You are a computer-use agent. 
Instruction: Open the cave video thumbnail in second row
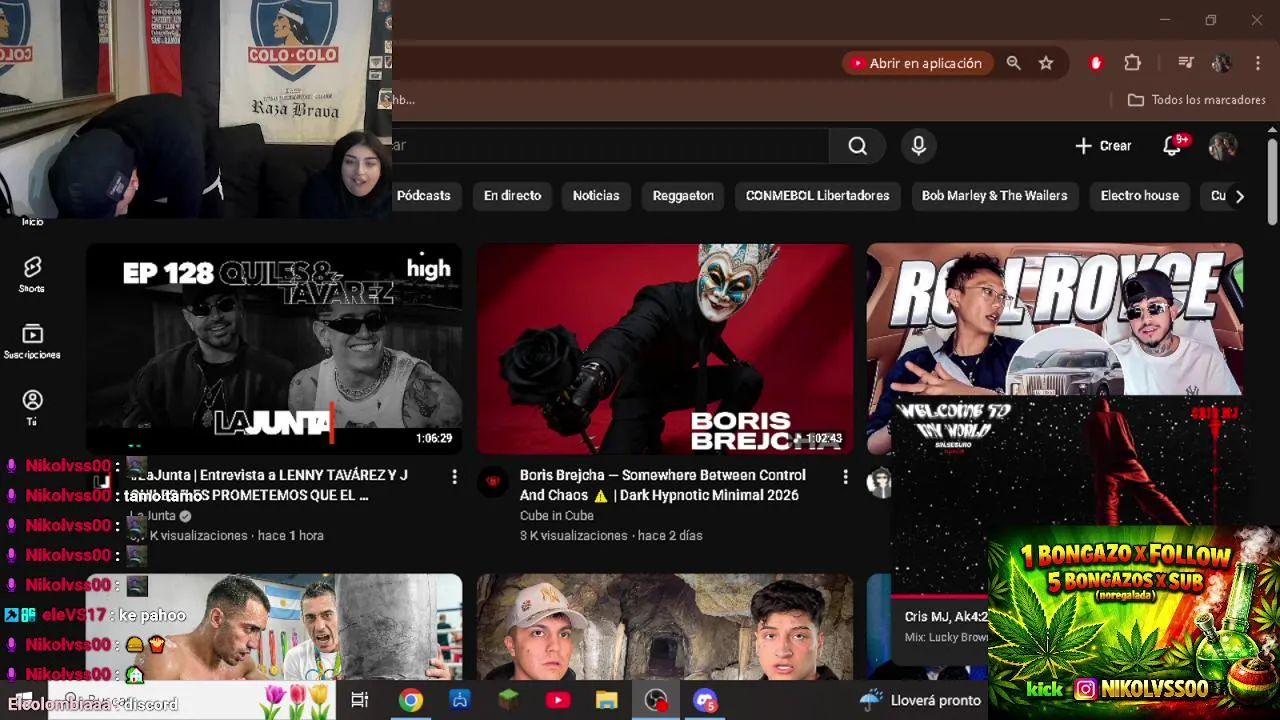click(x=665, y=627)
